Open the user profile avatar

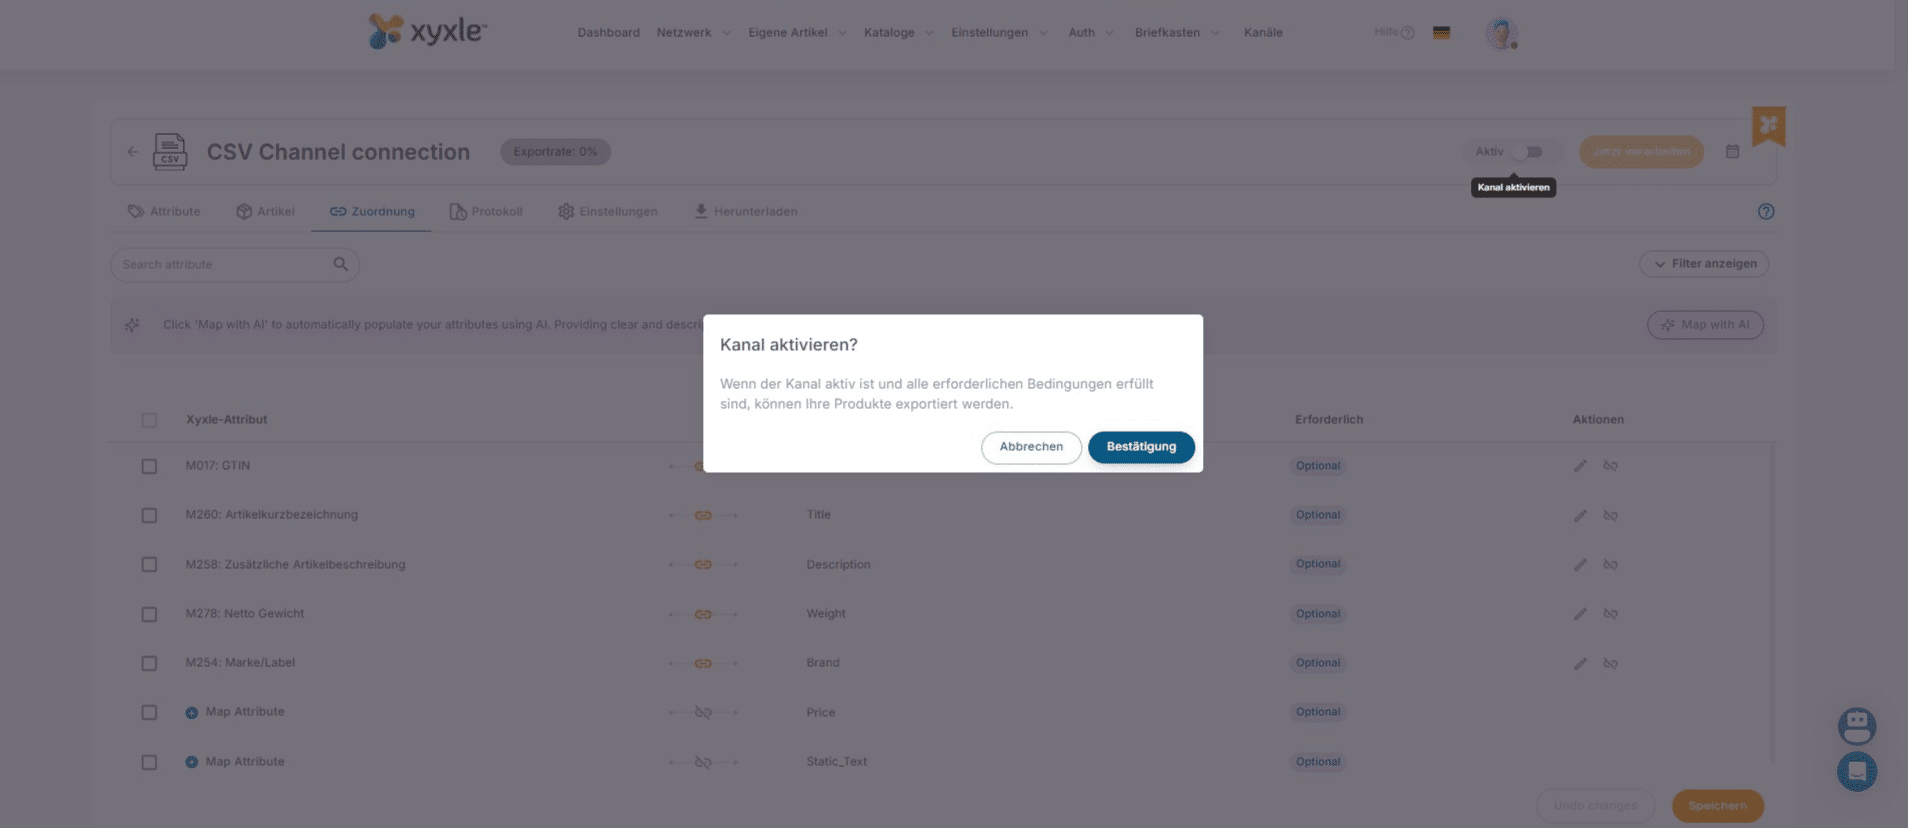tap(1500, 34)
